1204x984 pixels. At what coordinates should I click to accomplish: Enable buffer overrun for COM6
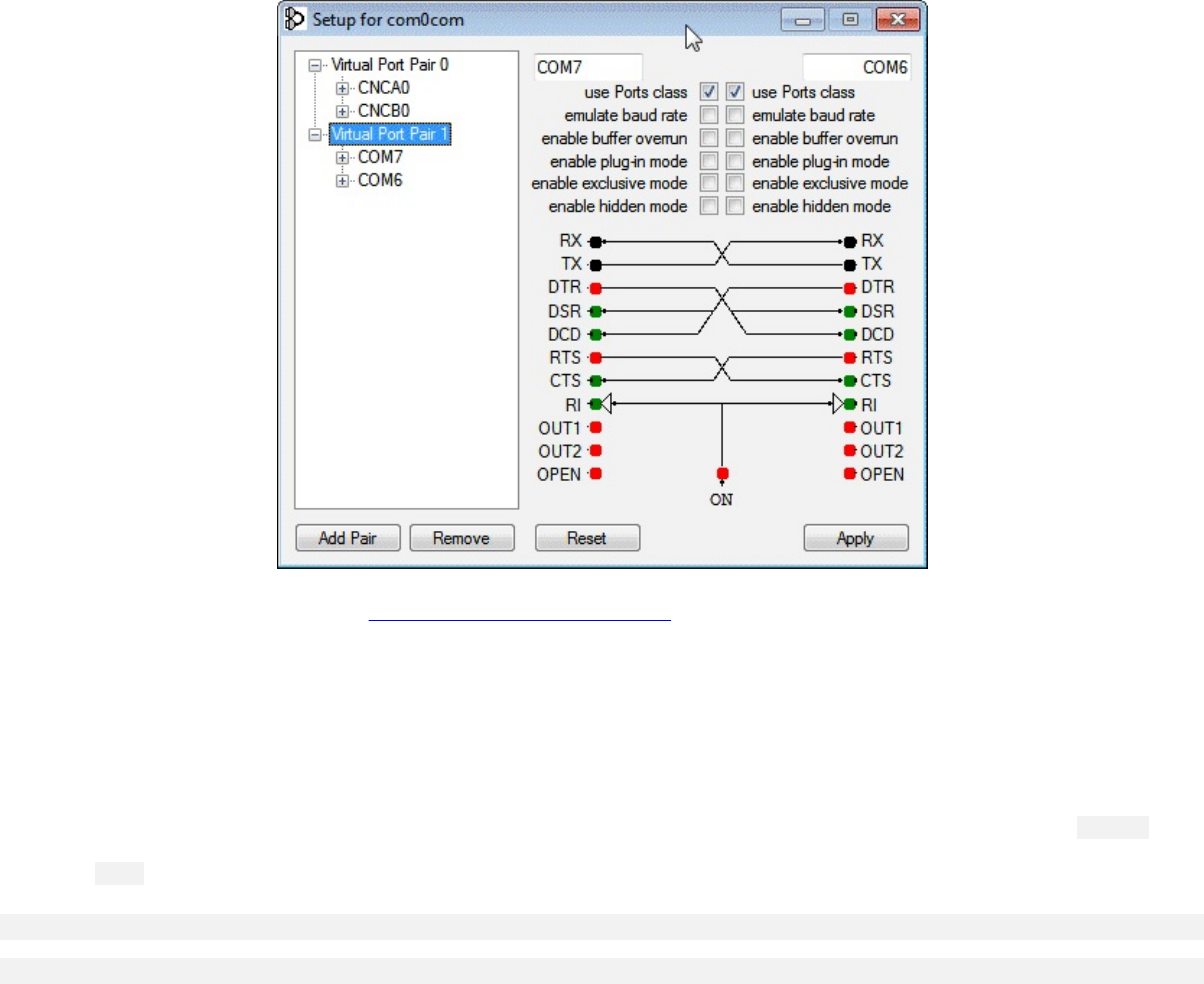click(x=735, y=138)
